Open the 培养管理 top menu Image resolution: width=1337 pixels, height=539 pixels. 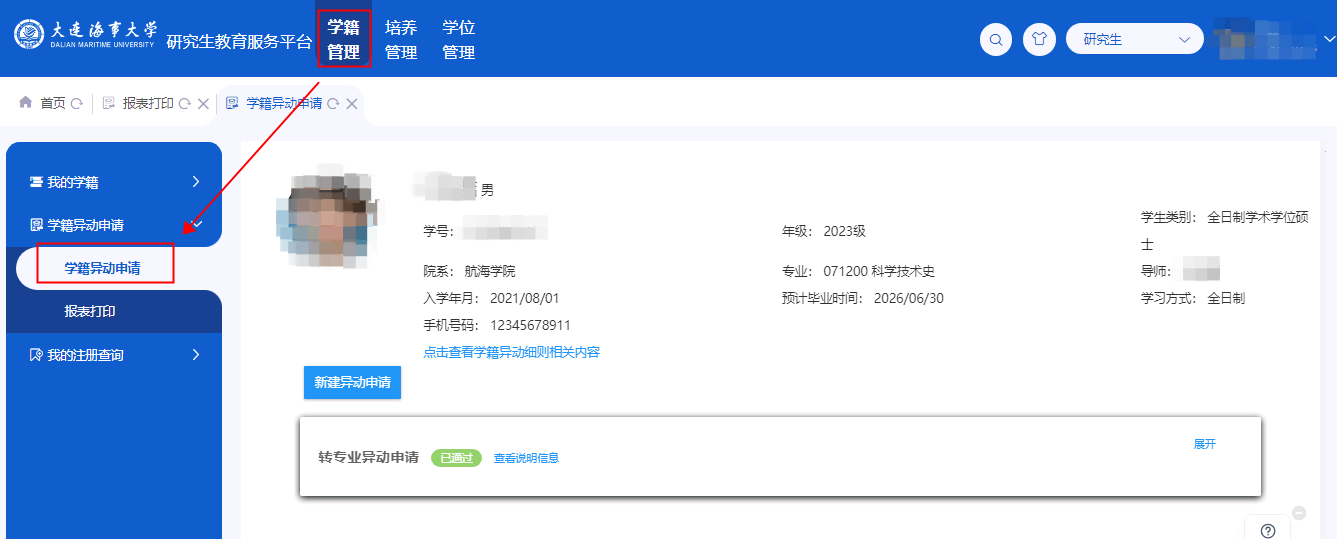pos(401,40)
